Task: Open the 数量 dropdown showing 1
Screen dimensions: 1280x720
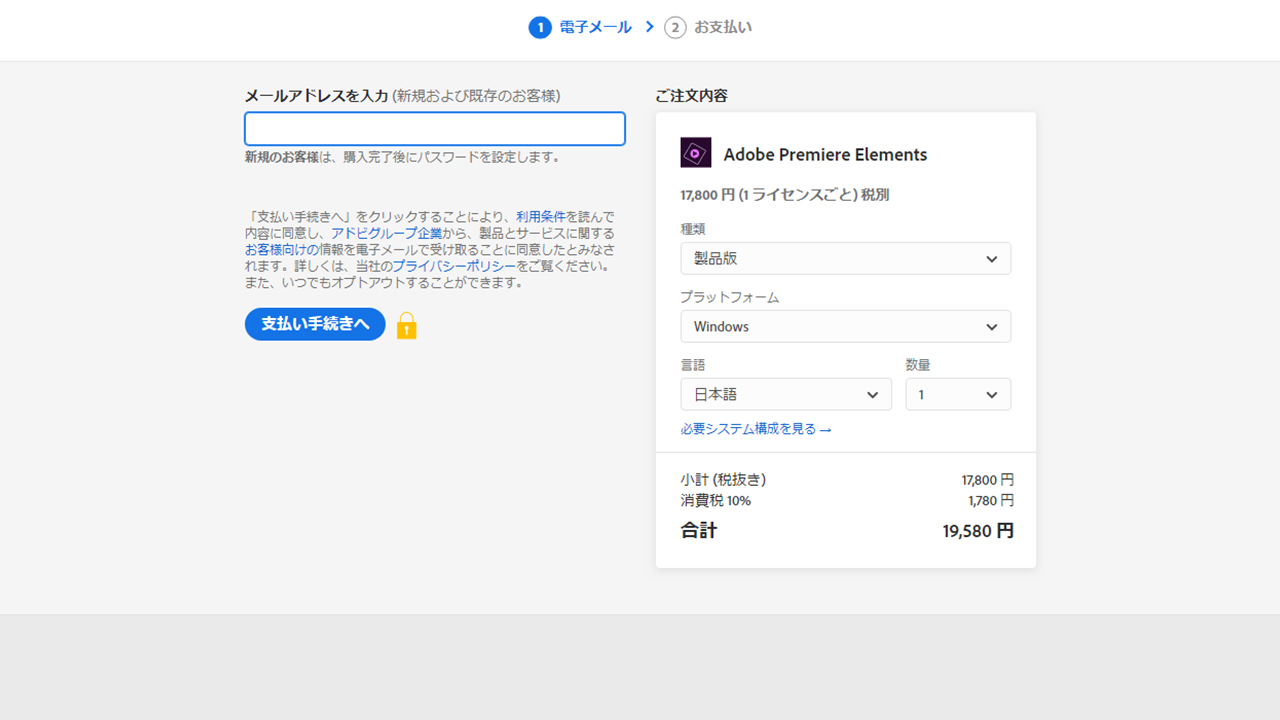Action: (958, 394)
